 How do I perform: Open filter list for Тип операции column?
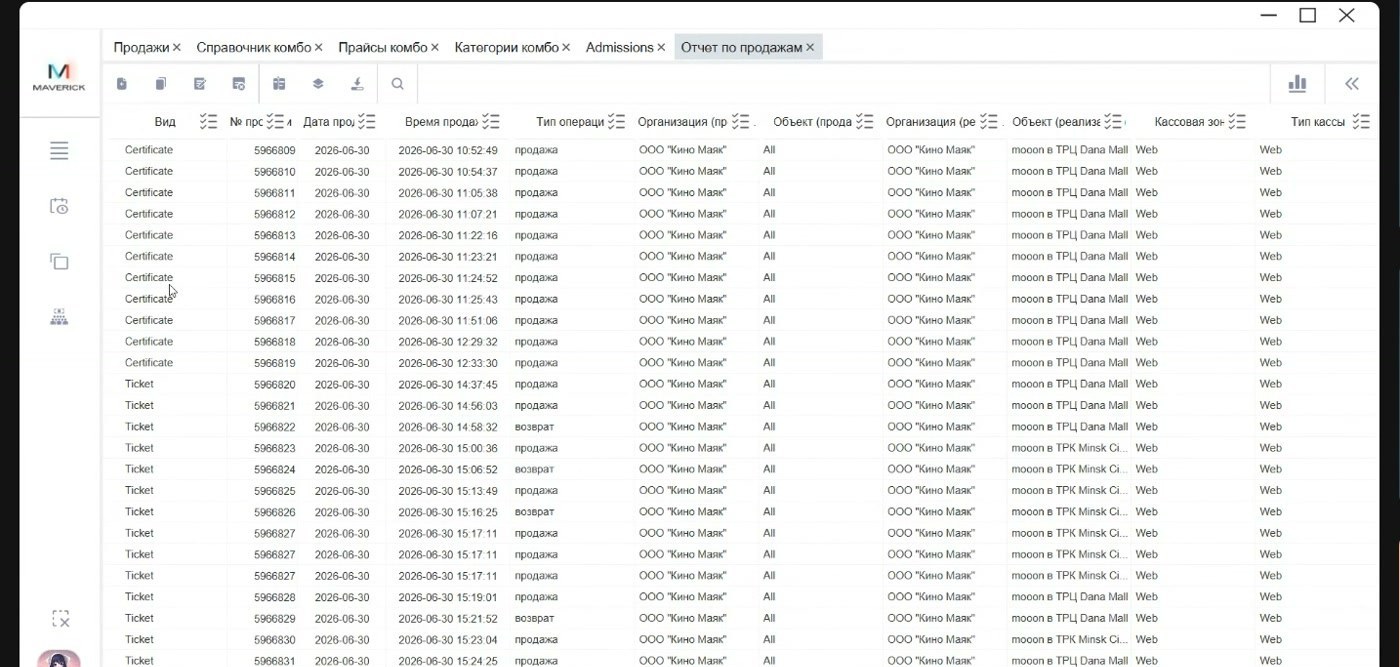616,122
